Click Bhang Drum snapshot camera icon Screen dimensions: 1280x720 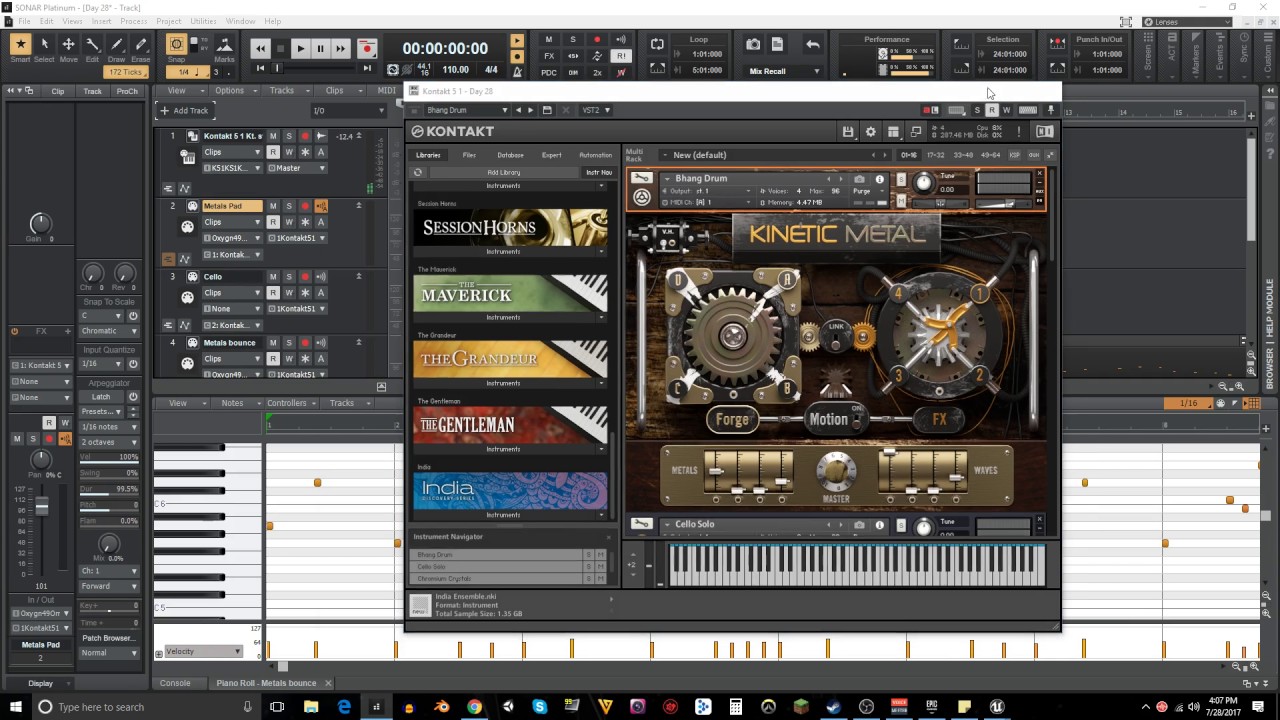859,179
